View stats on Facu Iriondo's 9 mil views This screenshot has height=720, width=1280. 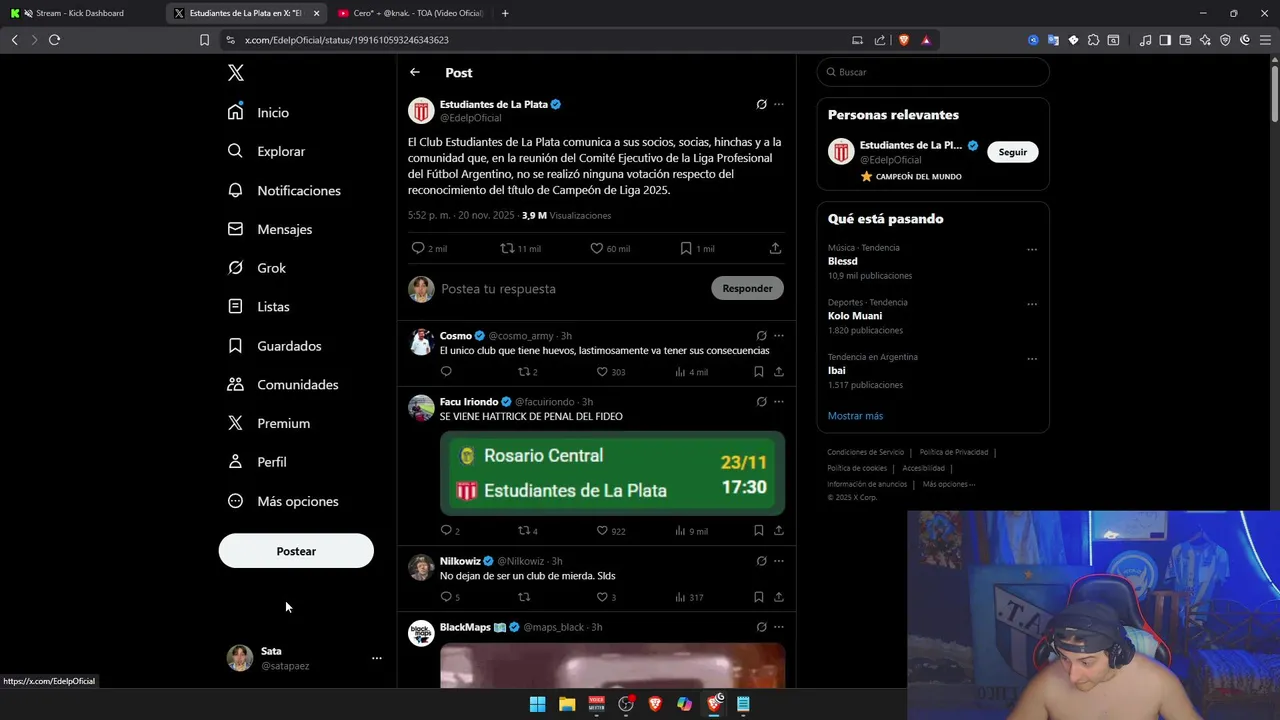tap(691, 531)
